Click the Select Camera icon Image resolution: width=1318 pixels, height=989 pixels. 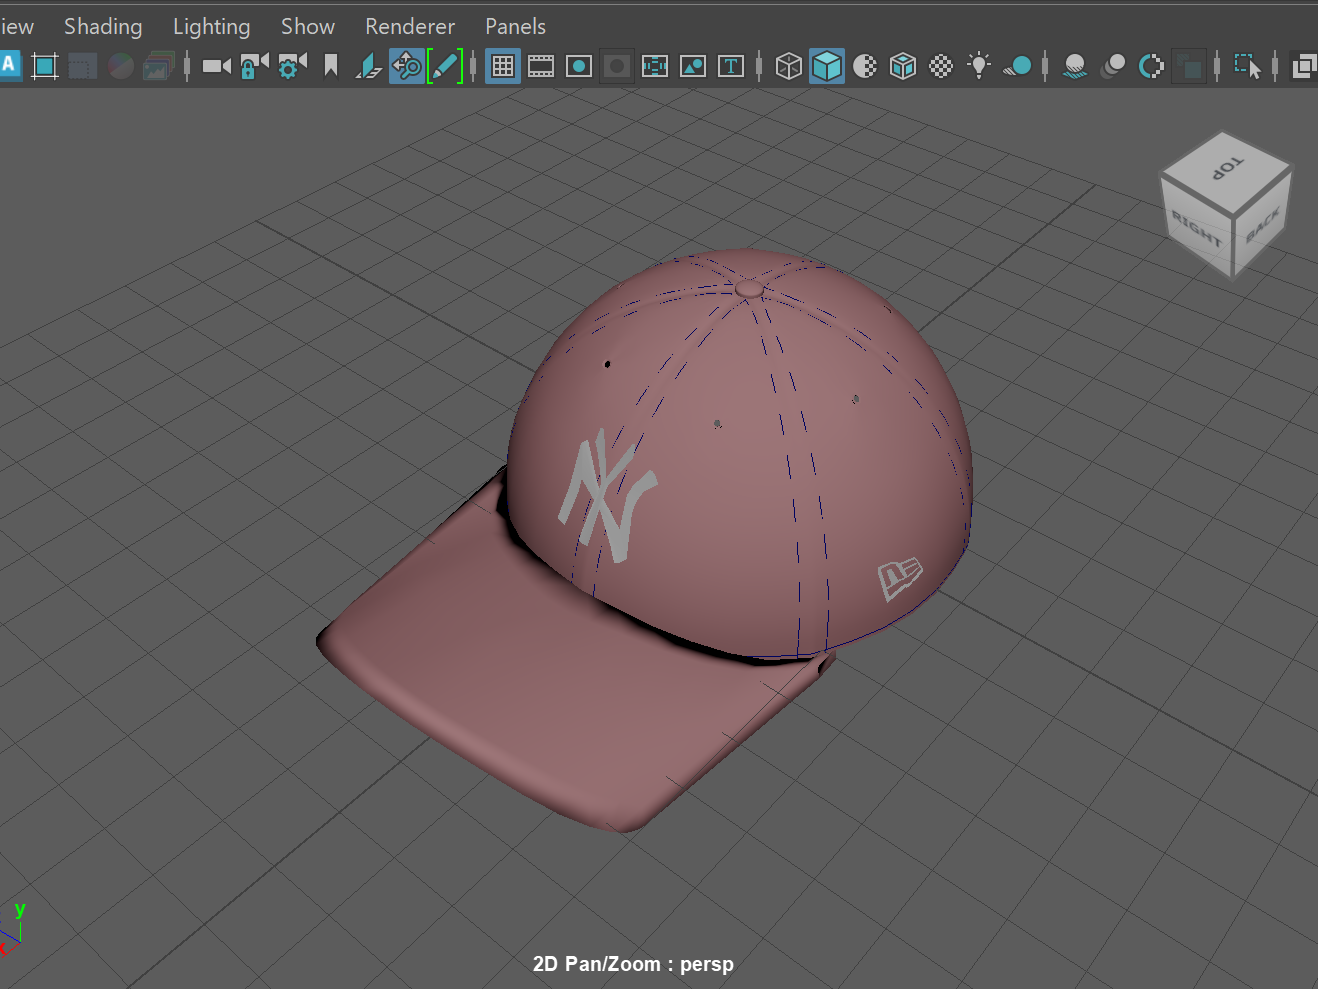click(x=216, y=66)
